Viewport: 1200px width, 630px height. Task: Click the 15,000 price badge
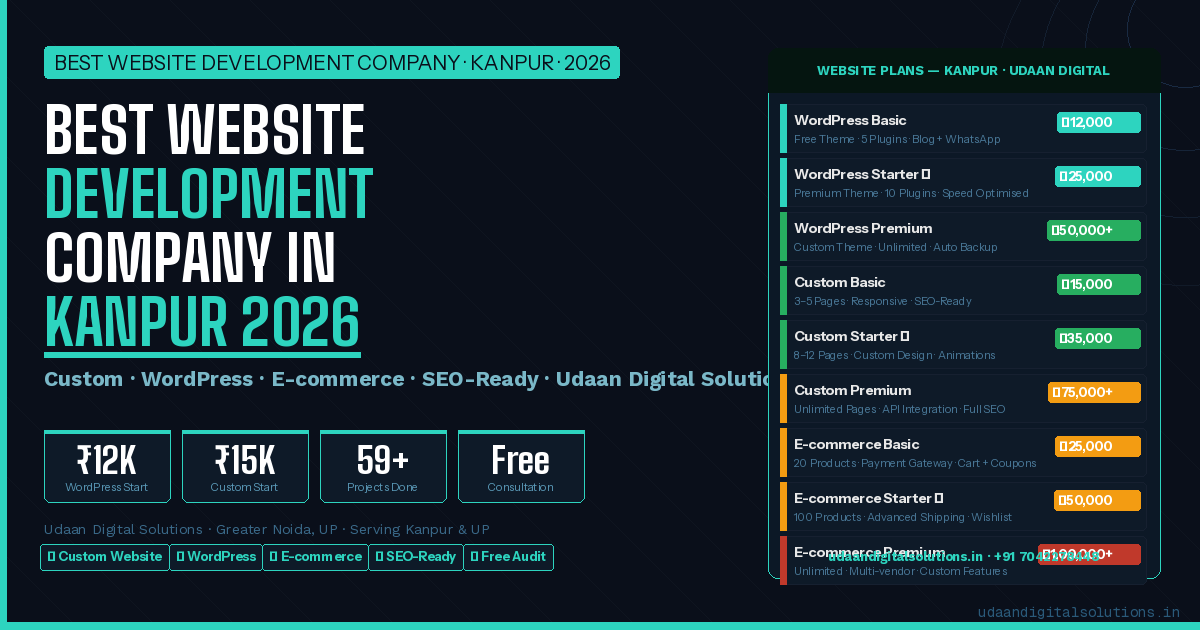coord(1099,284)
